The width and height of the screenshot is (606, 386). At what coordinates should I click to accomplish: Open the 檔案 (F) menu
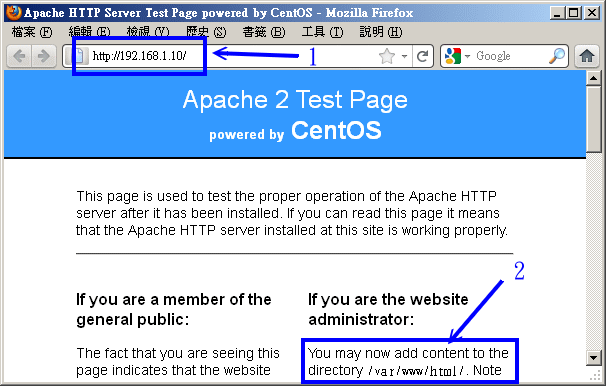click(32, 32)
